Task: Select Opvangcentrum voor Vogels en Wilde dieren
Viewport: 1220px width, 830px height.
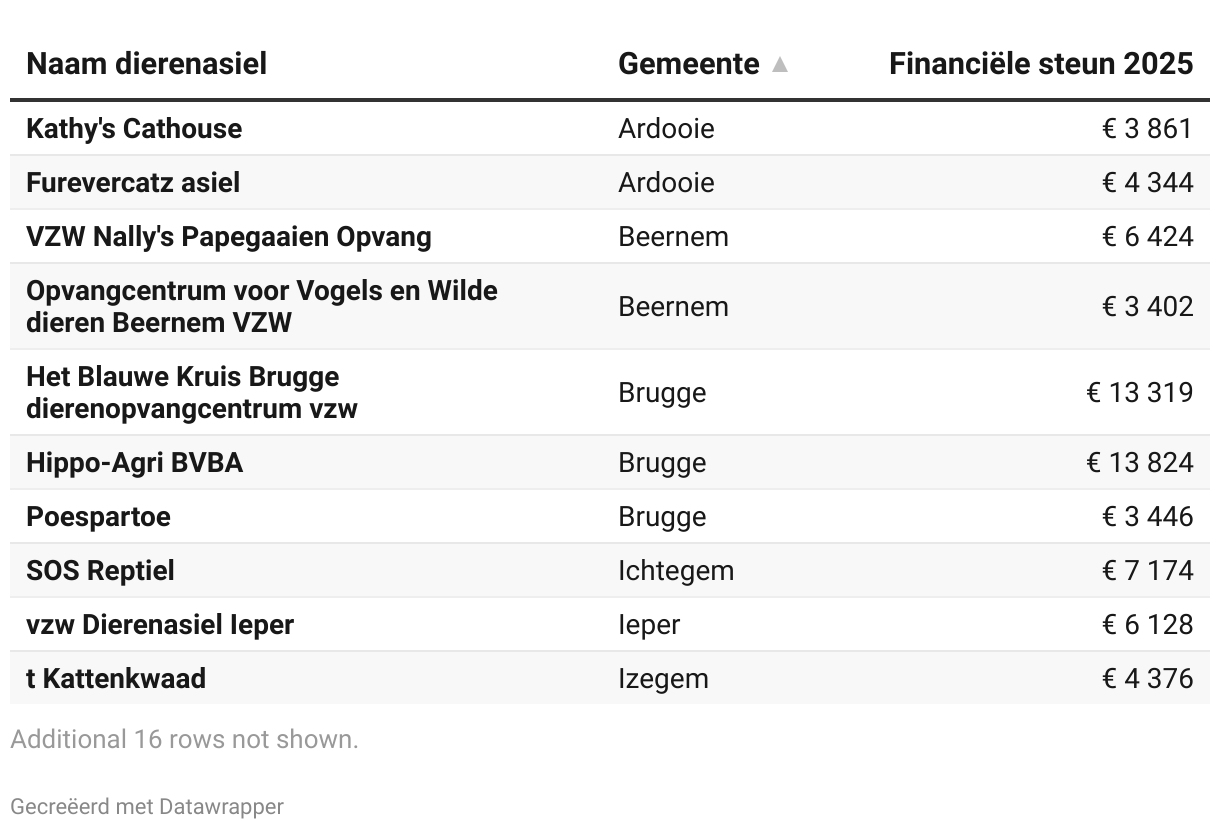Action: coord(261,306)
